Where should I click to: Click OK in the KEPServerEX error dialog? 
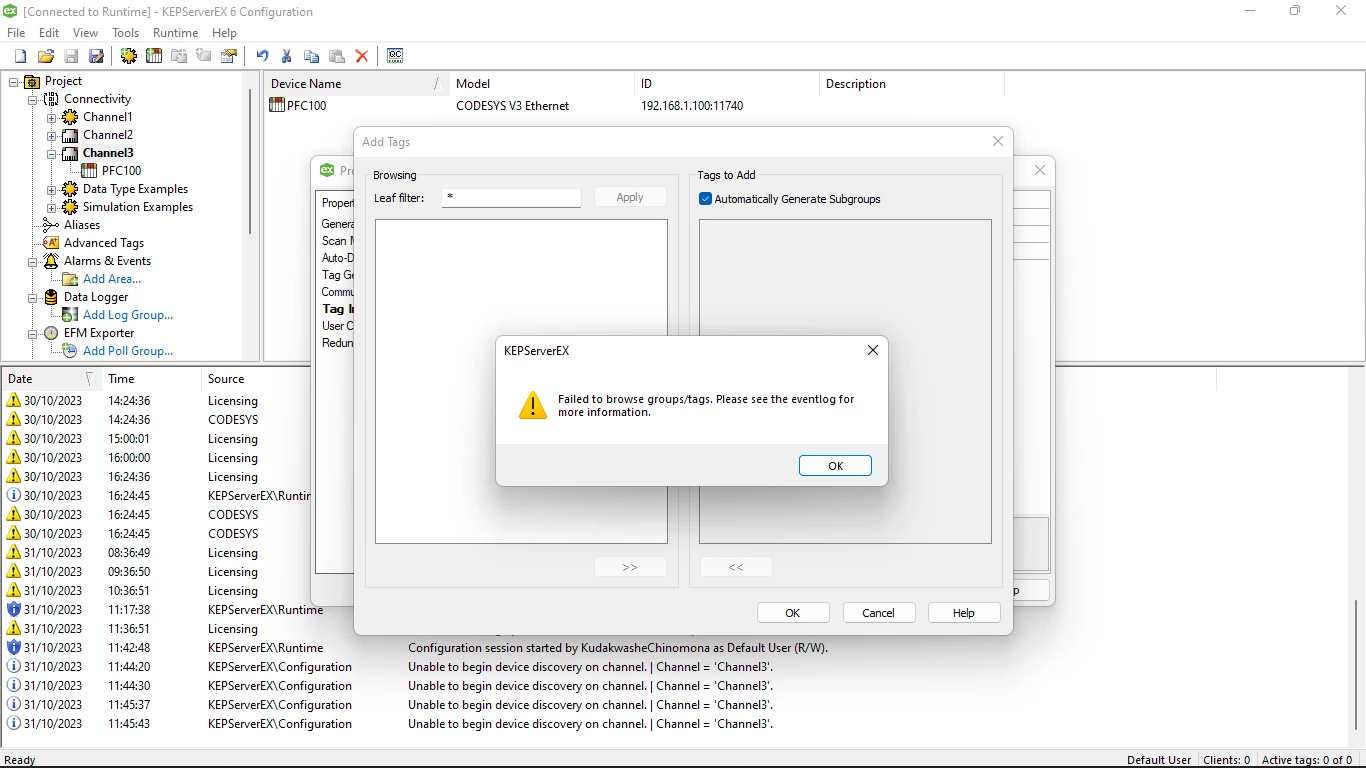pyautogui.click(x=835, y=466)
